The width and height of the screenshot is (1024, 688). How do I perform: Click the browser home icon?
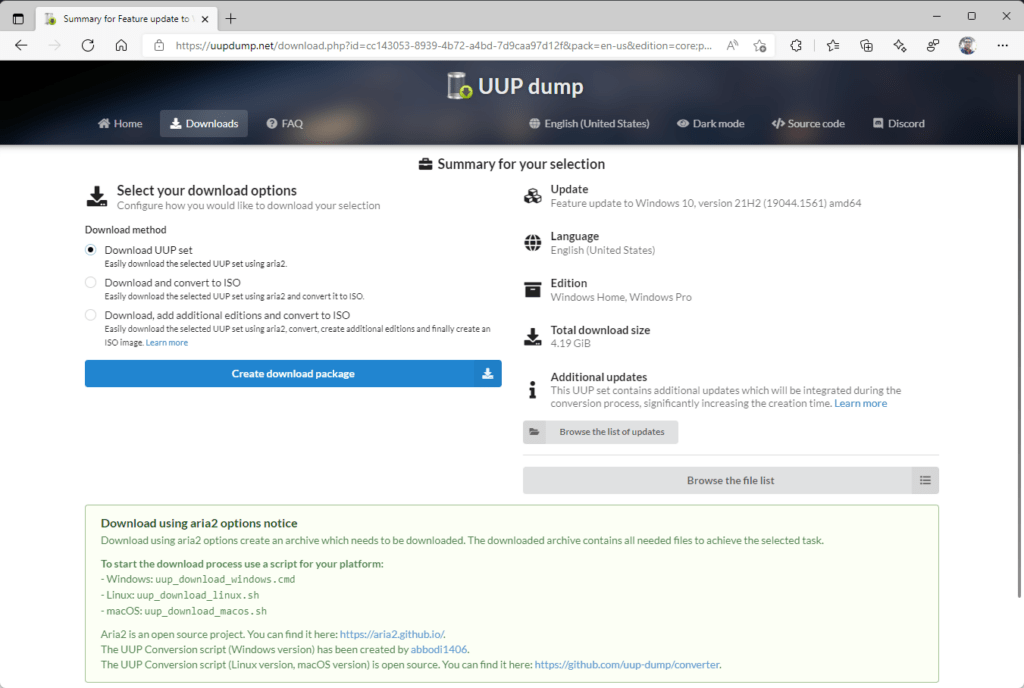point(121,45)
